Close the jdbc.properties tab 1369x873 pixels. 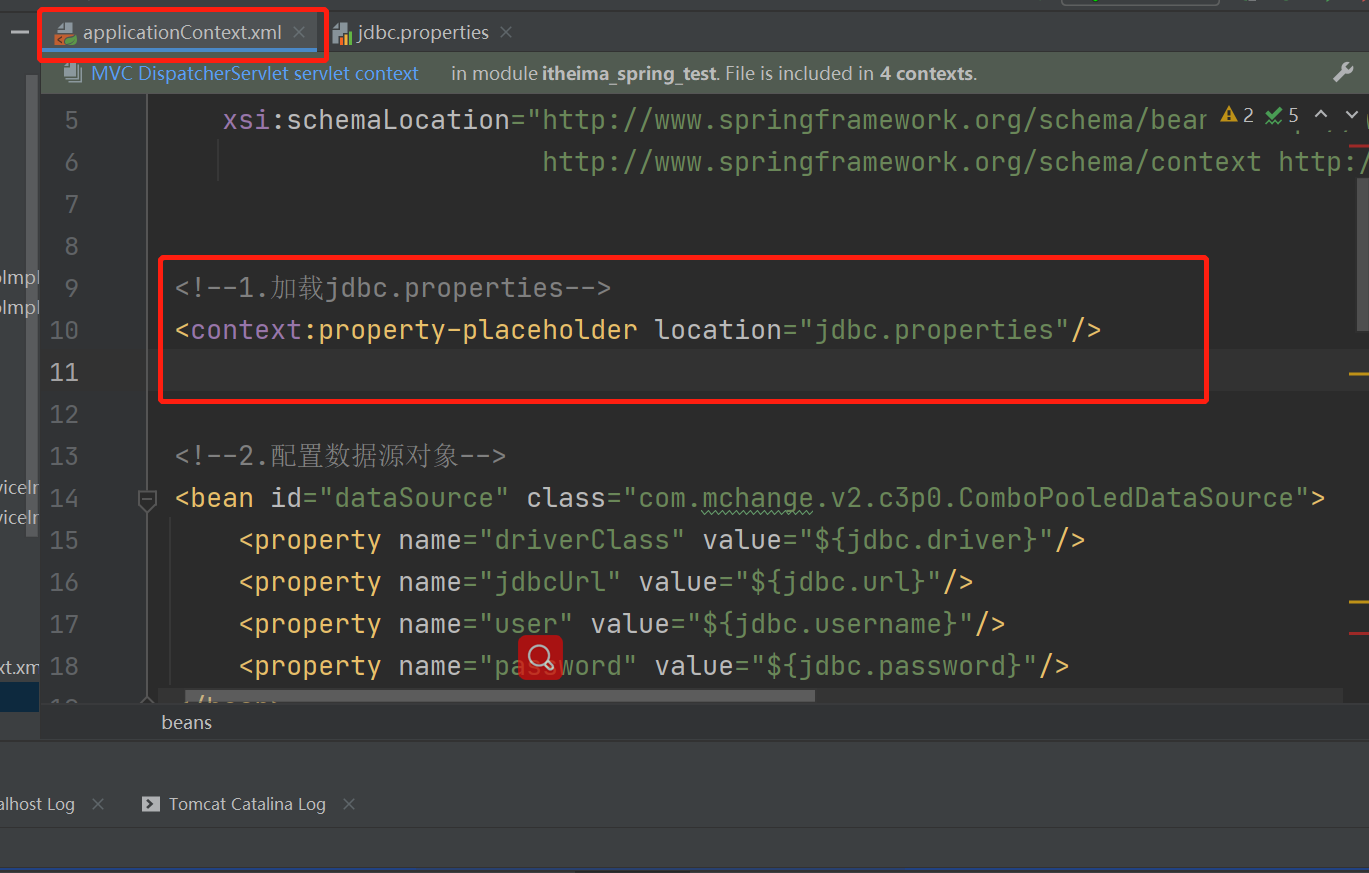505,31
